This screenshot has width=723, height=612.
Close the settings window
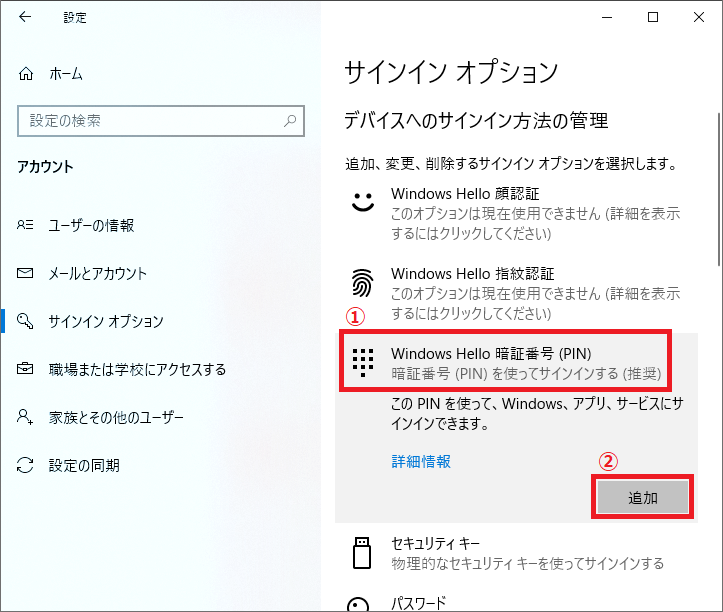click(699, 18)
